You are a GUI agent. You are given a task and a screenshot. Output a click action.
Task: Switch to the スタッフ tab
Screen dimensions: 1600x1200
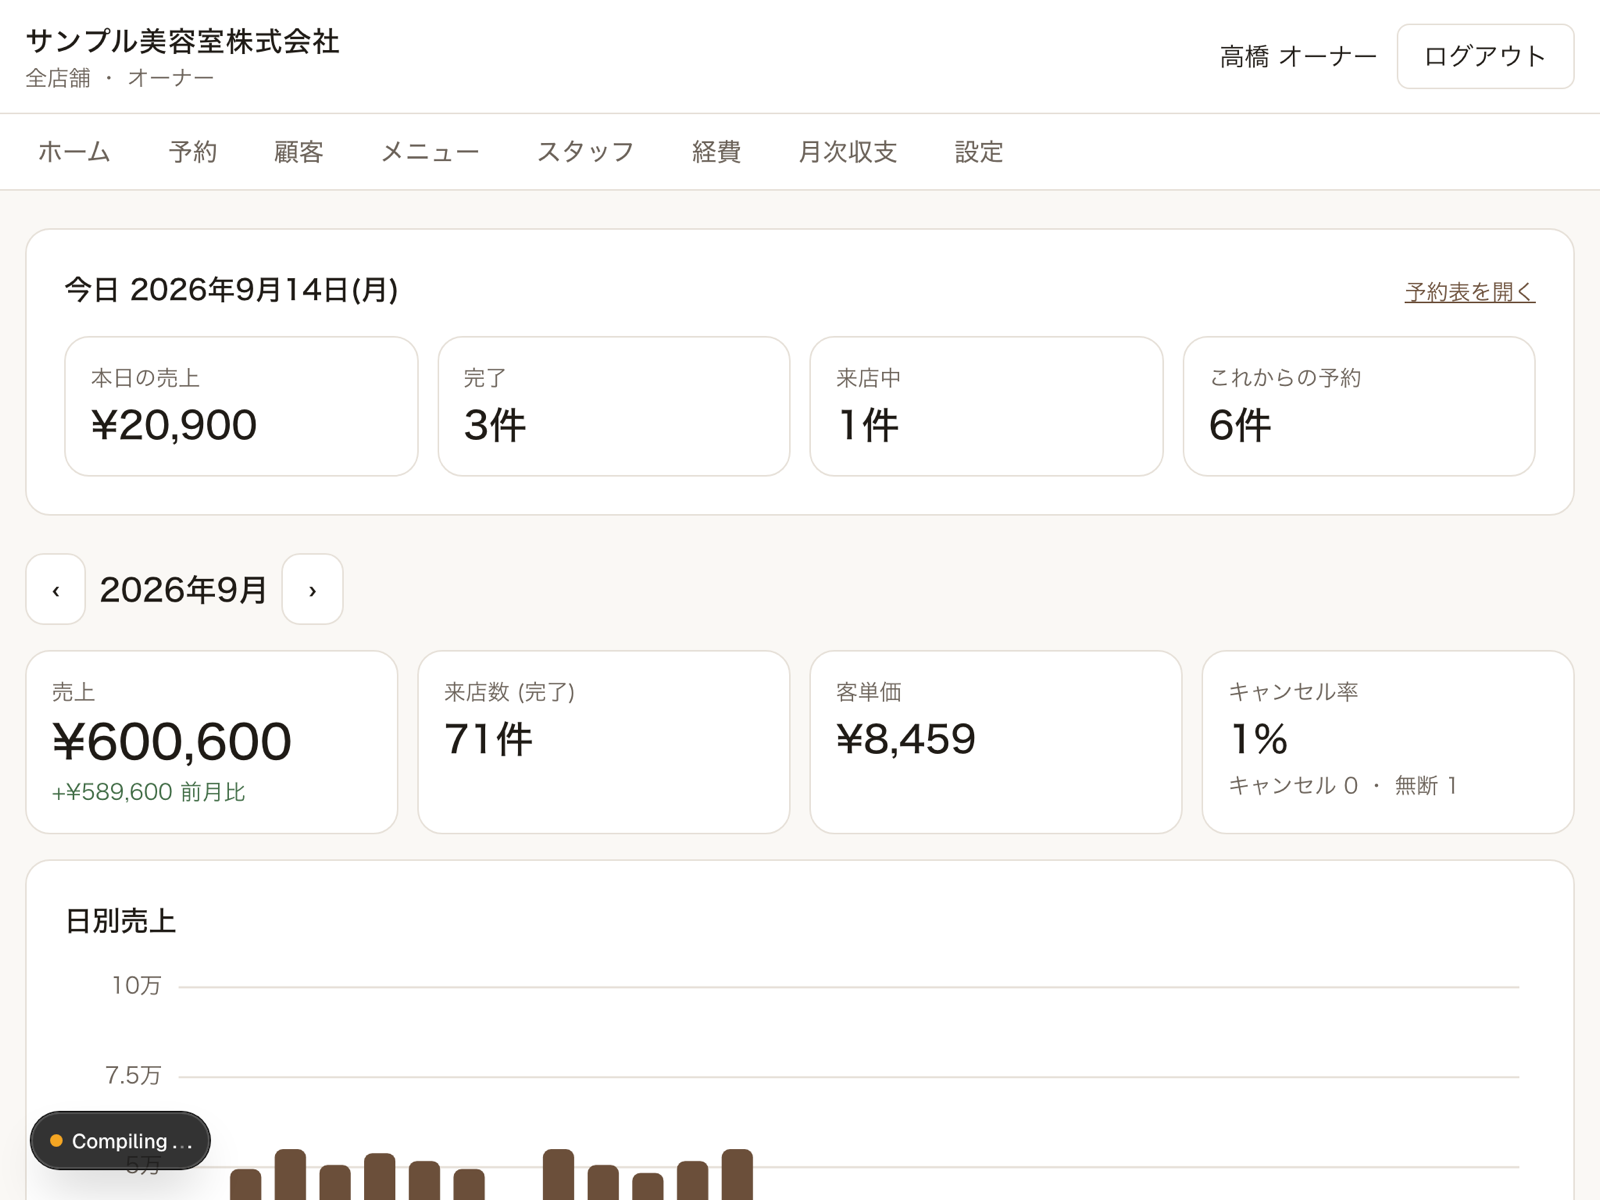coord(585,152)
